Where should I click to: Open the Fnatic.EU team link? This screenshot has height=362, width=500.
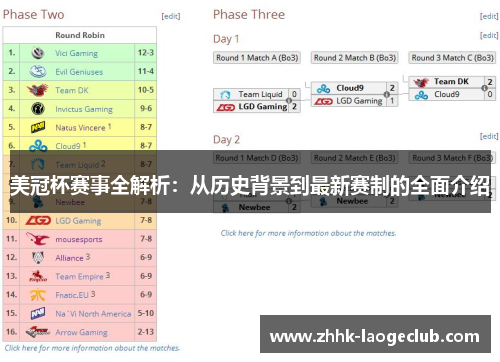[72, 295]
